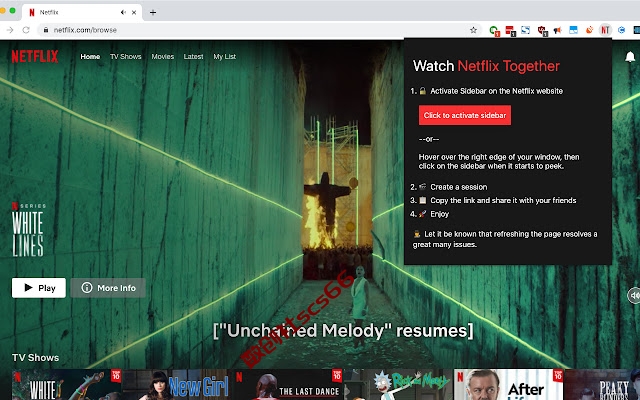
Task: Open The Last Dance thumbnail
Action: point(288,384)
